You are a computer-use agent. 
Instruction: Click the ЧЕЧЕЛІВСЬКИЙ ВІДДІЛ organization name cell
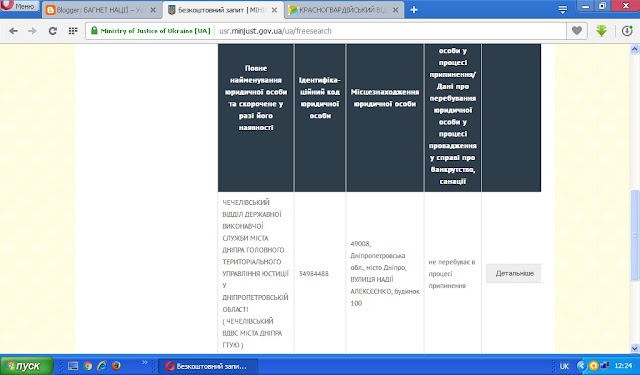point(256,273)
